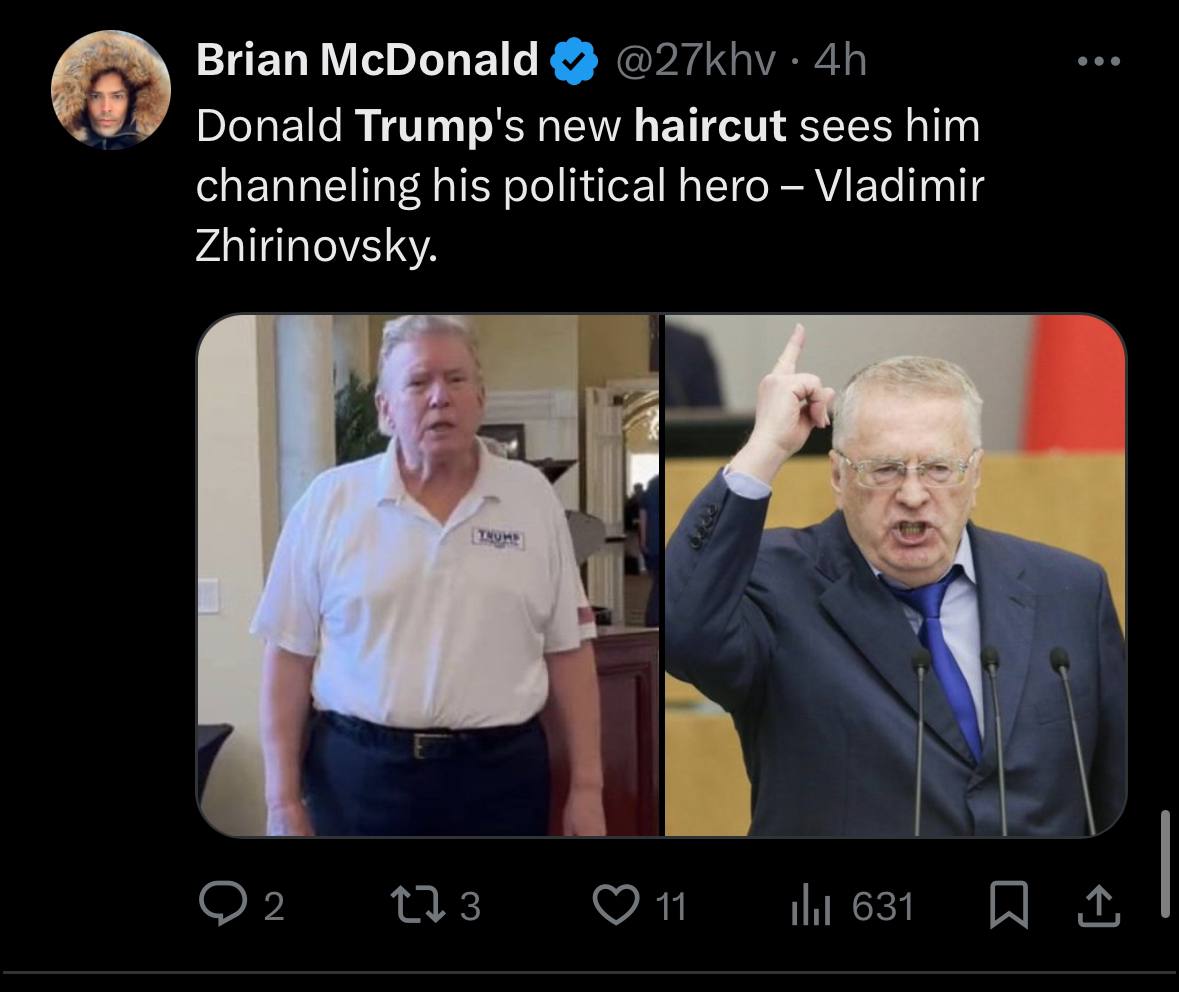This screenshot has width=1179, height=992.
Task: Open the left photo with white polo shirt
Action: pos(429,575)
